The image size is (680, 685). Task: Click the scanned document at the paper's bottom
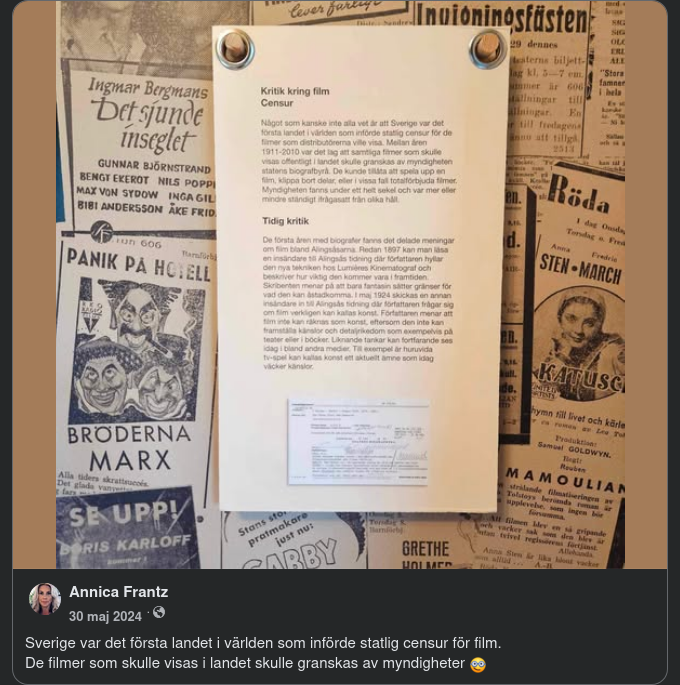358,442
